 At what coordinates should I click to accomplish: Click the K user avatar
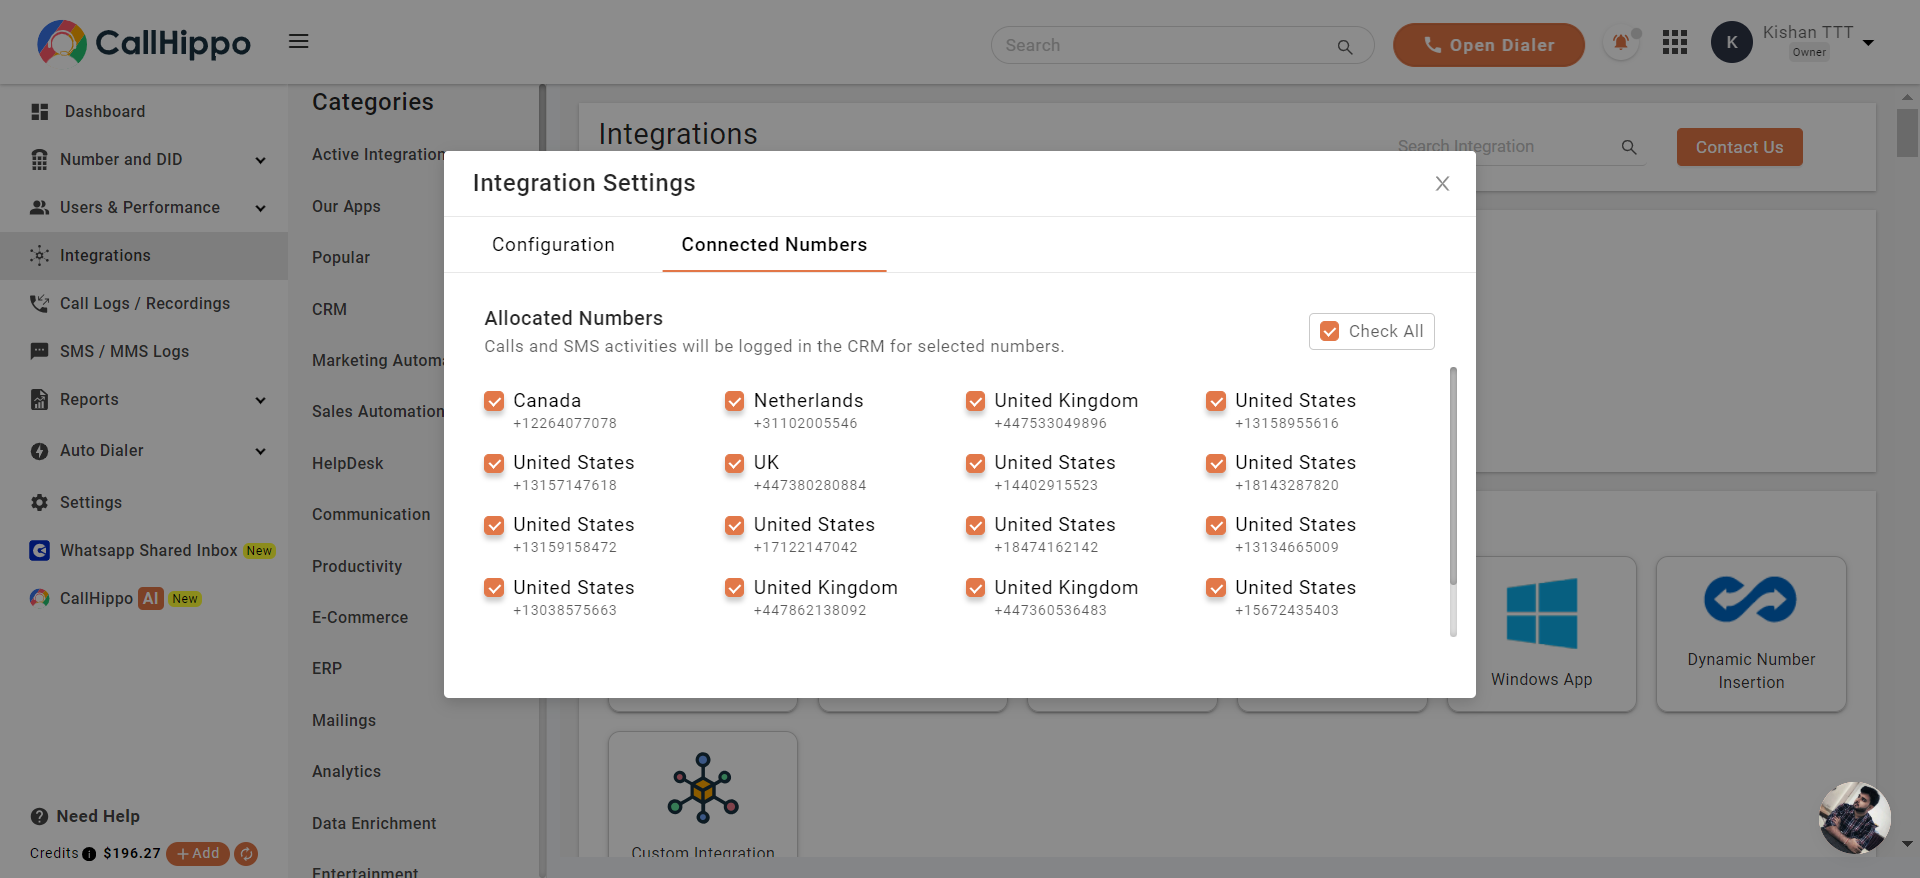coord(1731,42)
